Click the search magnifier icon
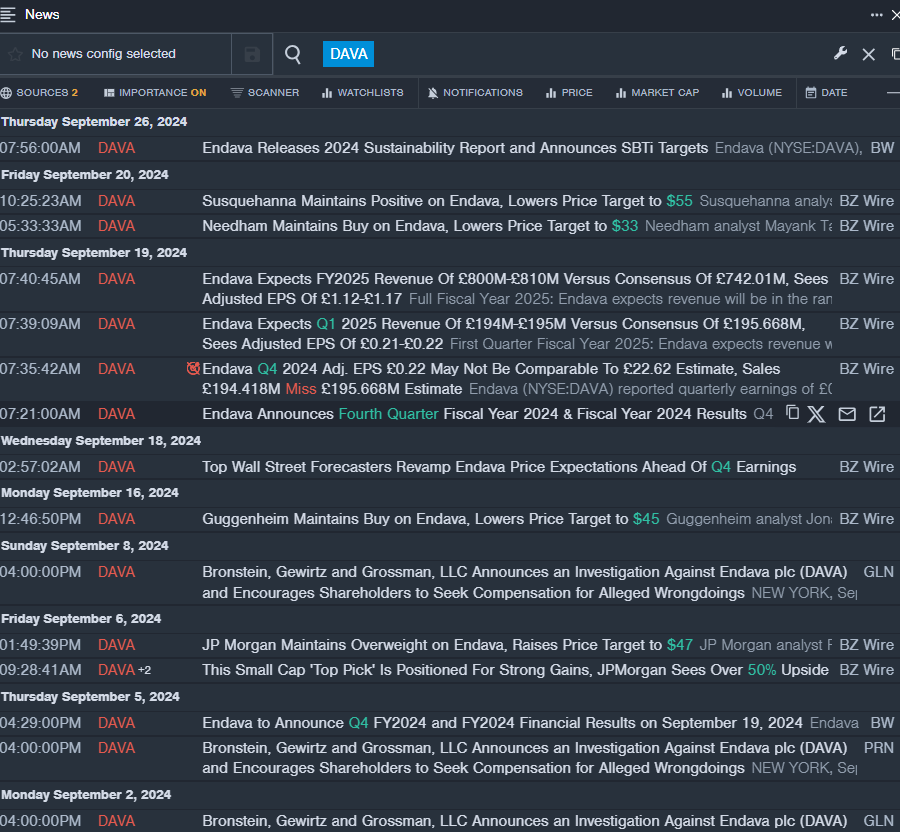The image size is (900, 832). tap(293, 54)
